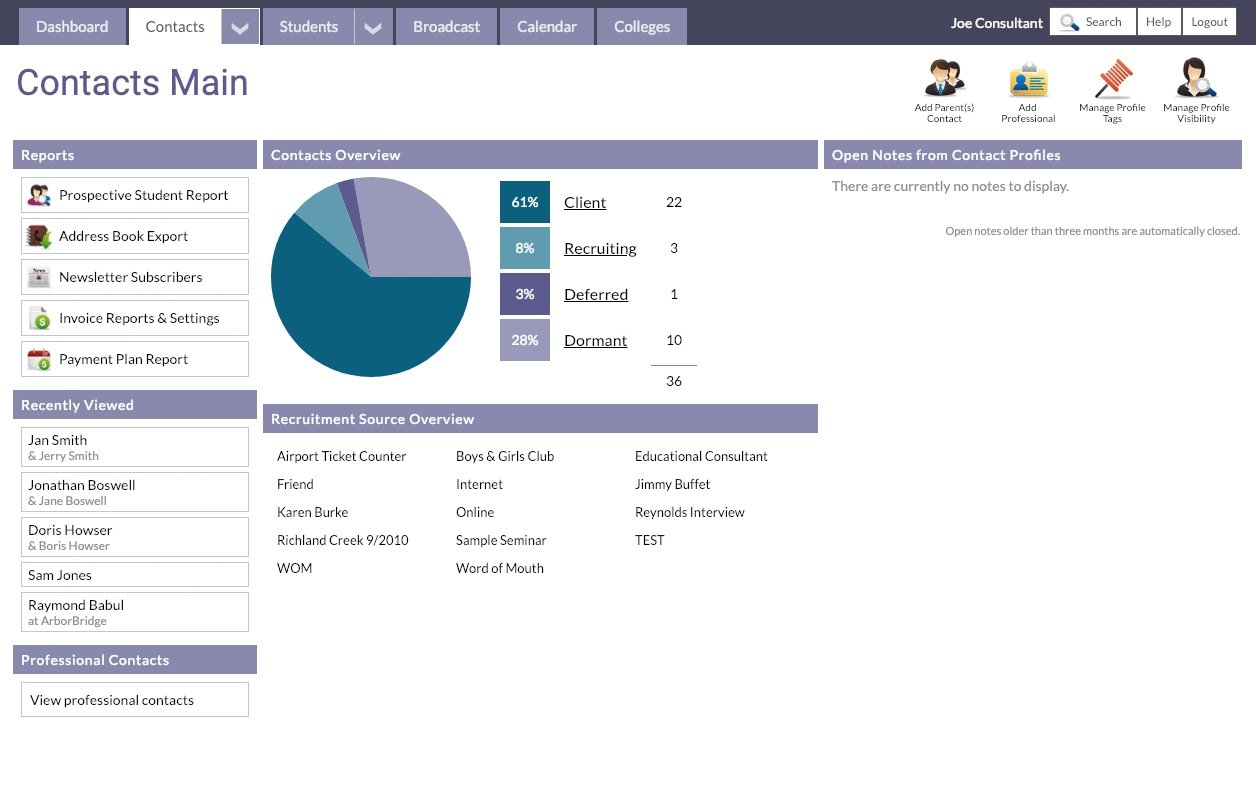Open Manage Profile Visibility icon
1256x786 pixels.
point(1196,78)
